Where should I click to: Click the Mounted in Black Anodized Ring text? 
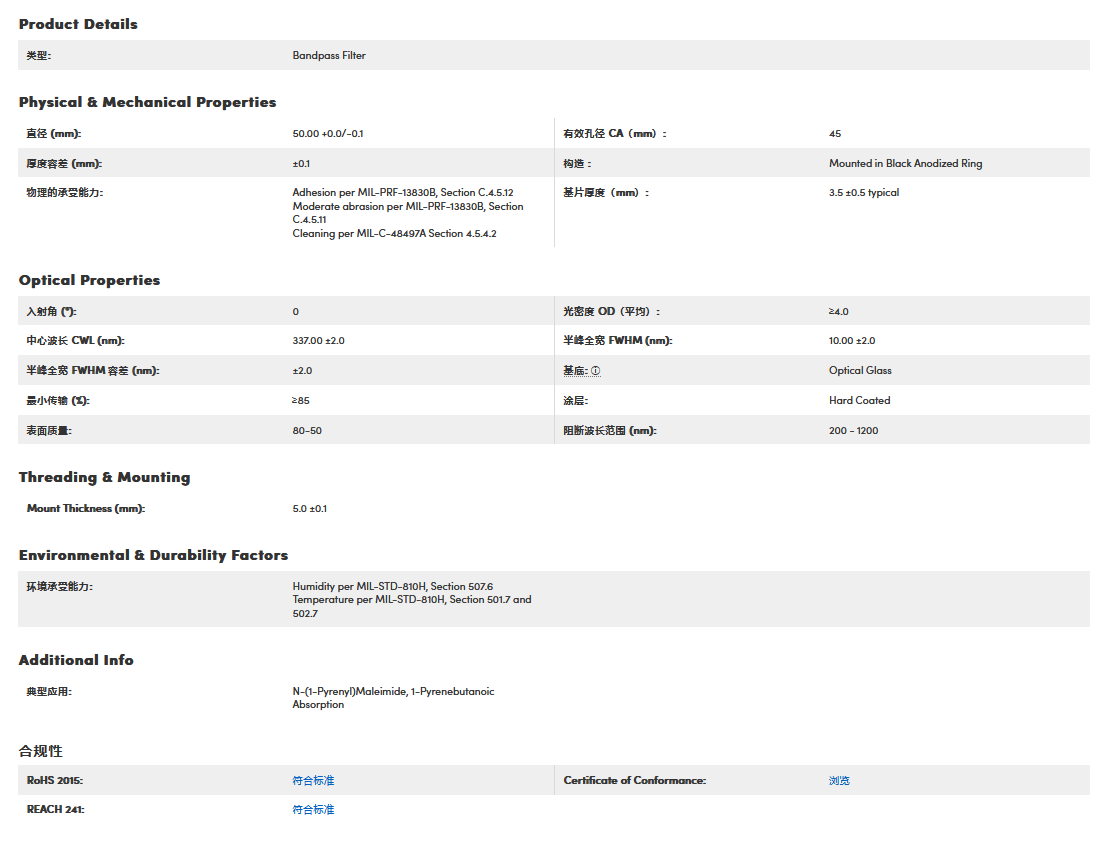coord(905,163)
